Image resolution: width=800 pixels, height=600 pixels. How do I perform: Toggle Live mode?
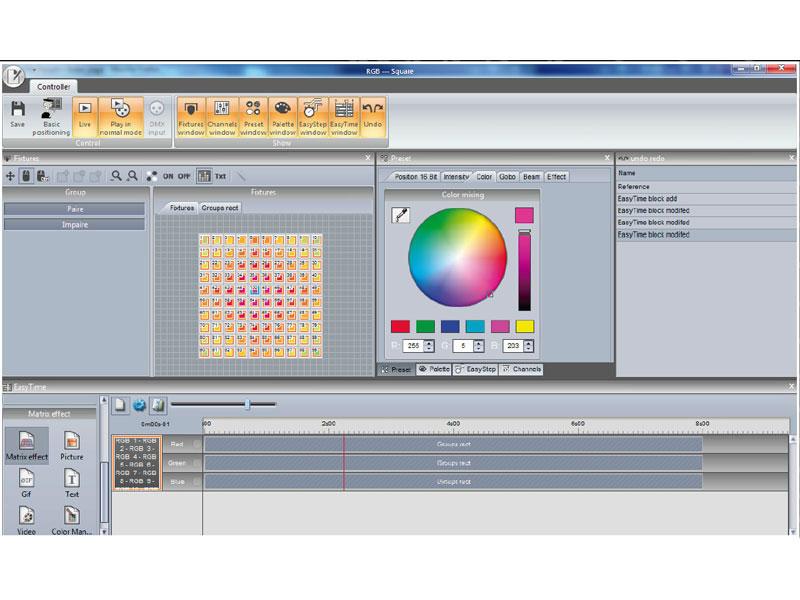85,114
